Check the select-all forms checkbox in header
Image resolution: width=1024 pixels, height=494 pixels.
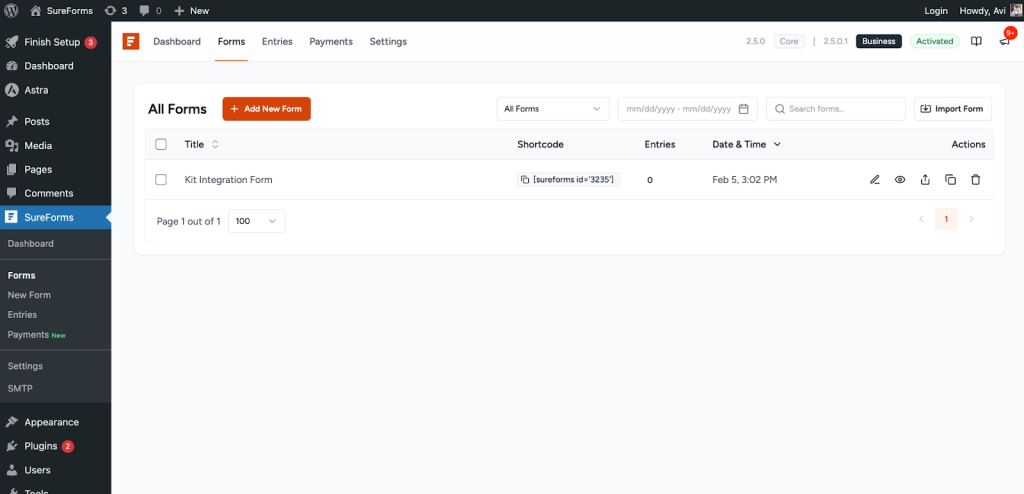(x=161, y=144)
